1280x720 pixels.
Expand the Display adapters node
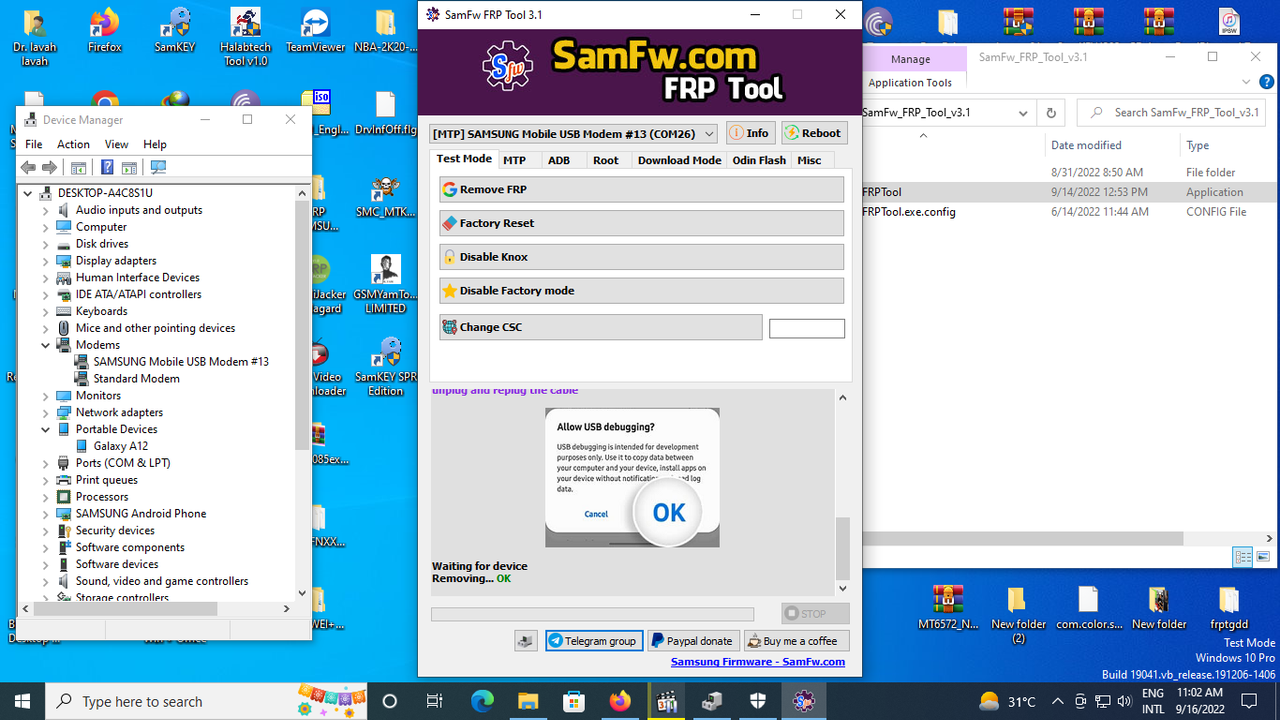pyautogui.click(x=46, y=261)
